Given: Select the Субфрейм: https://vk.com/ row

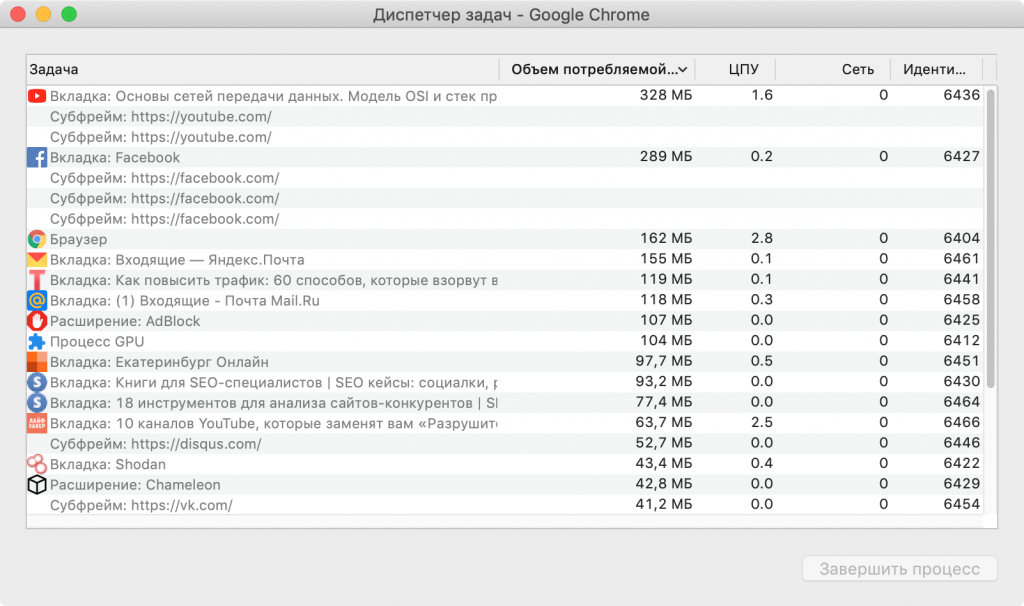Looking at the screenshot, I should point(505,505).
